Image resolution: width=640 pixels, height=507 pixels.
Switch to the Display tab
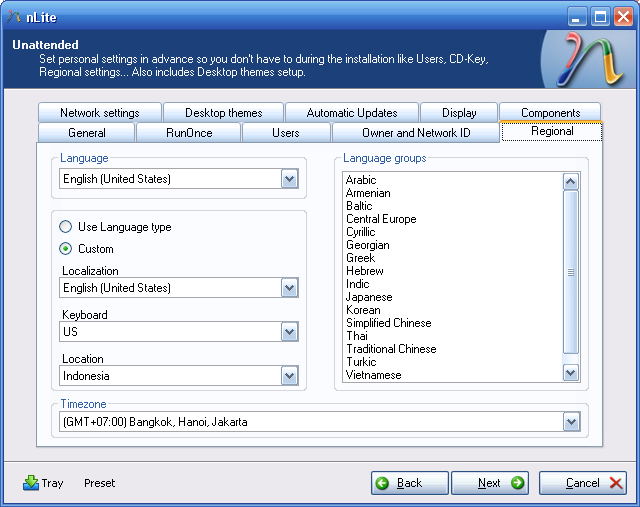(459, 113)
